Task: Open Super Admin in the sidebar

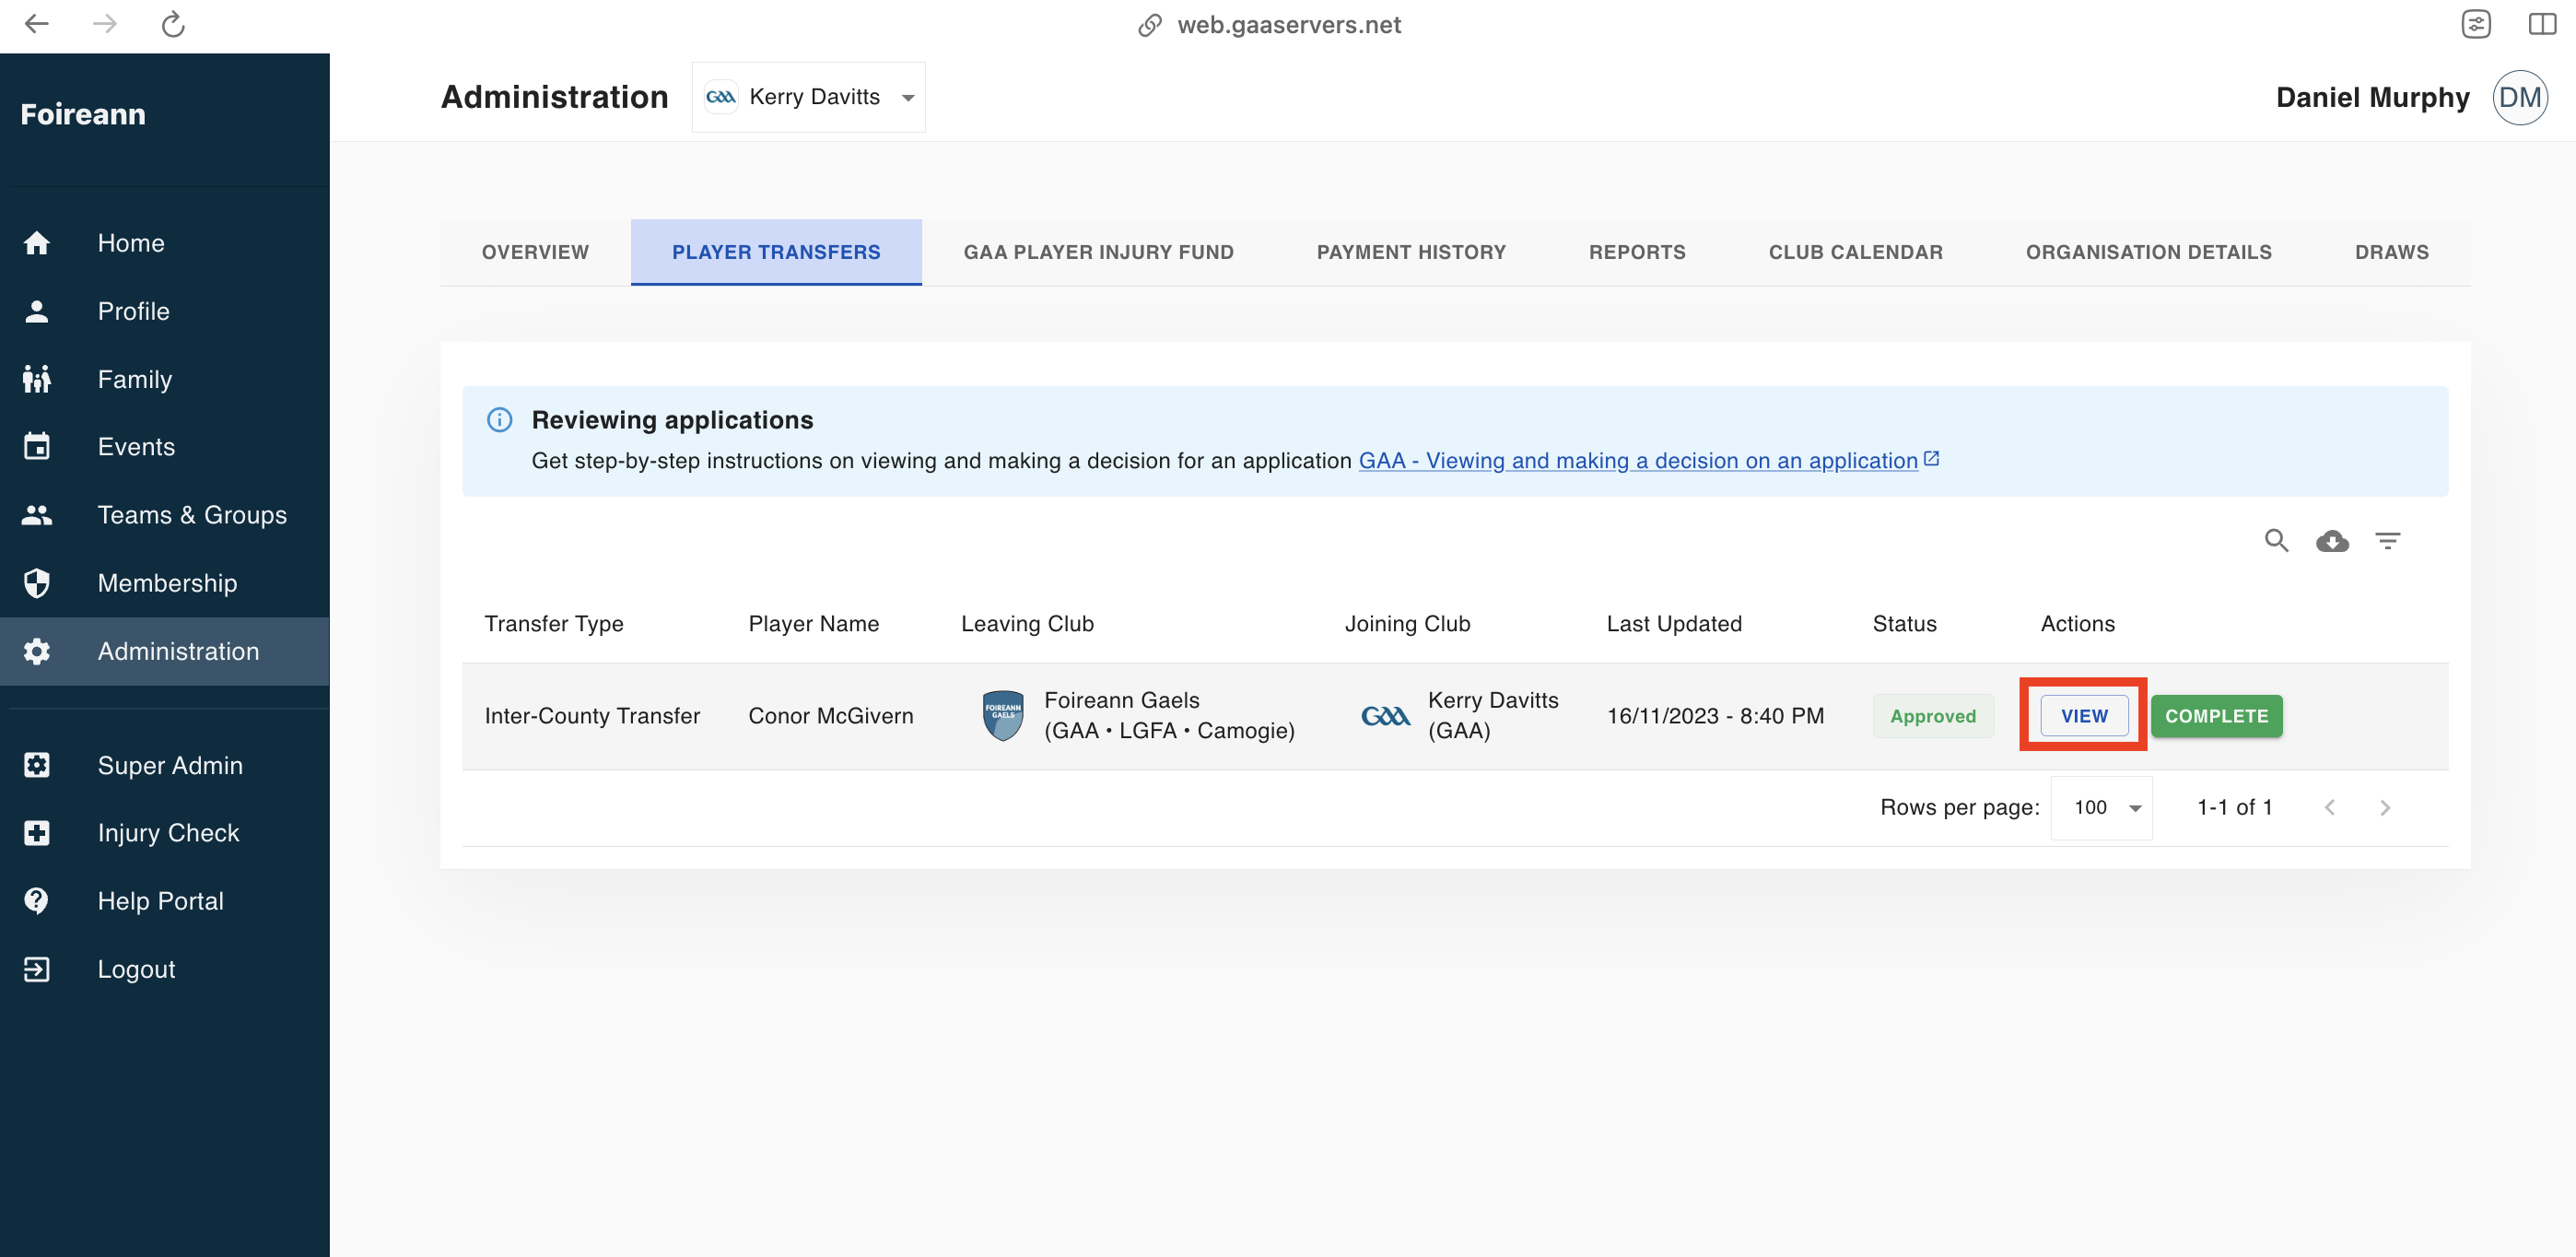Action: click(164, 765)
